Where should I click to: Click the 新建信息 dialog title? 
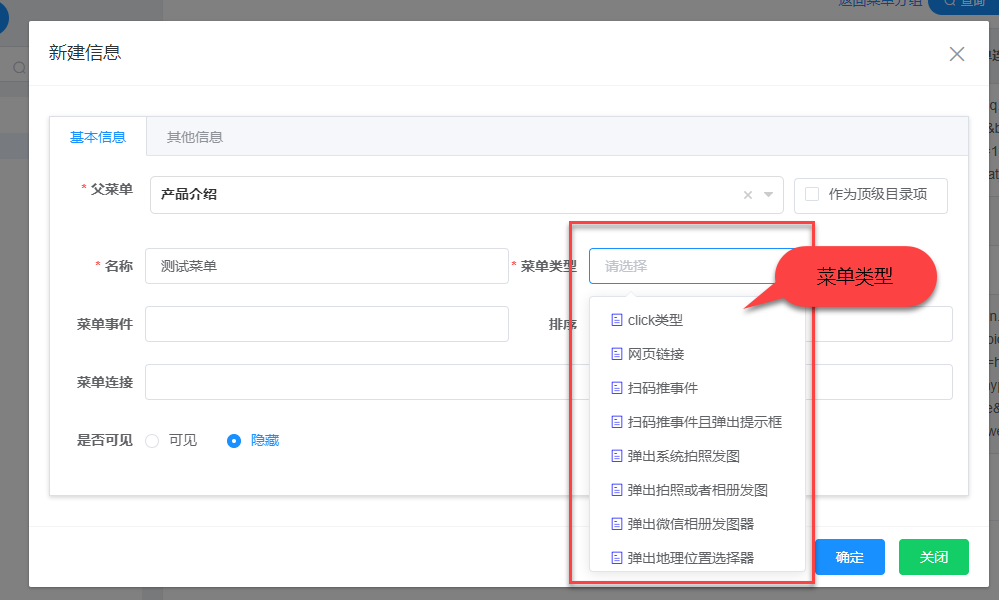(x=85, y=53)
